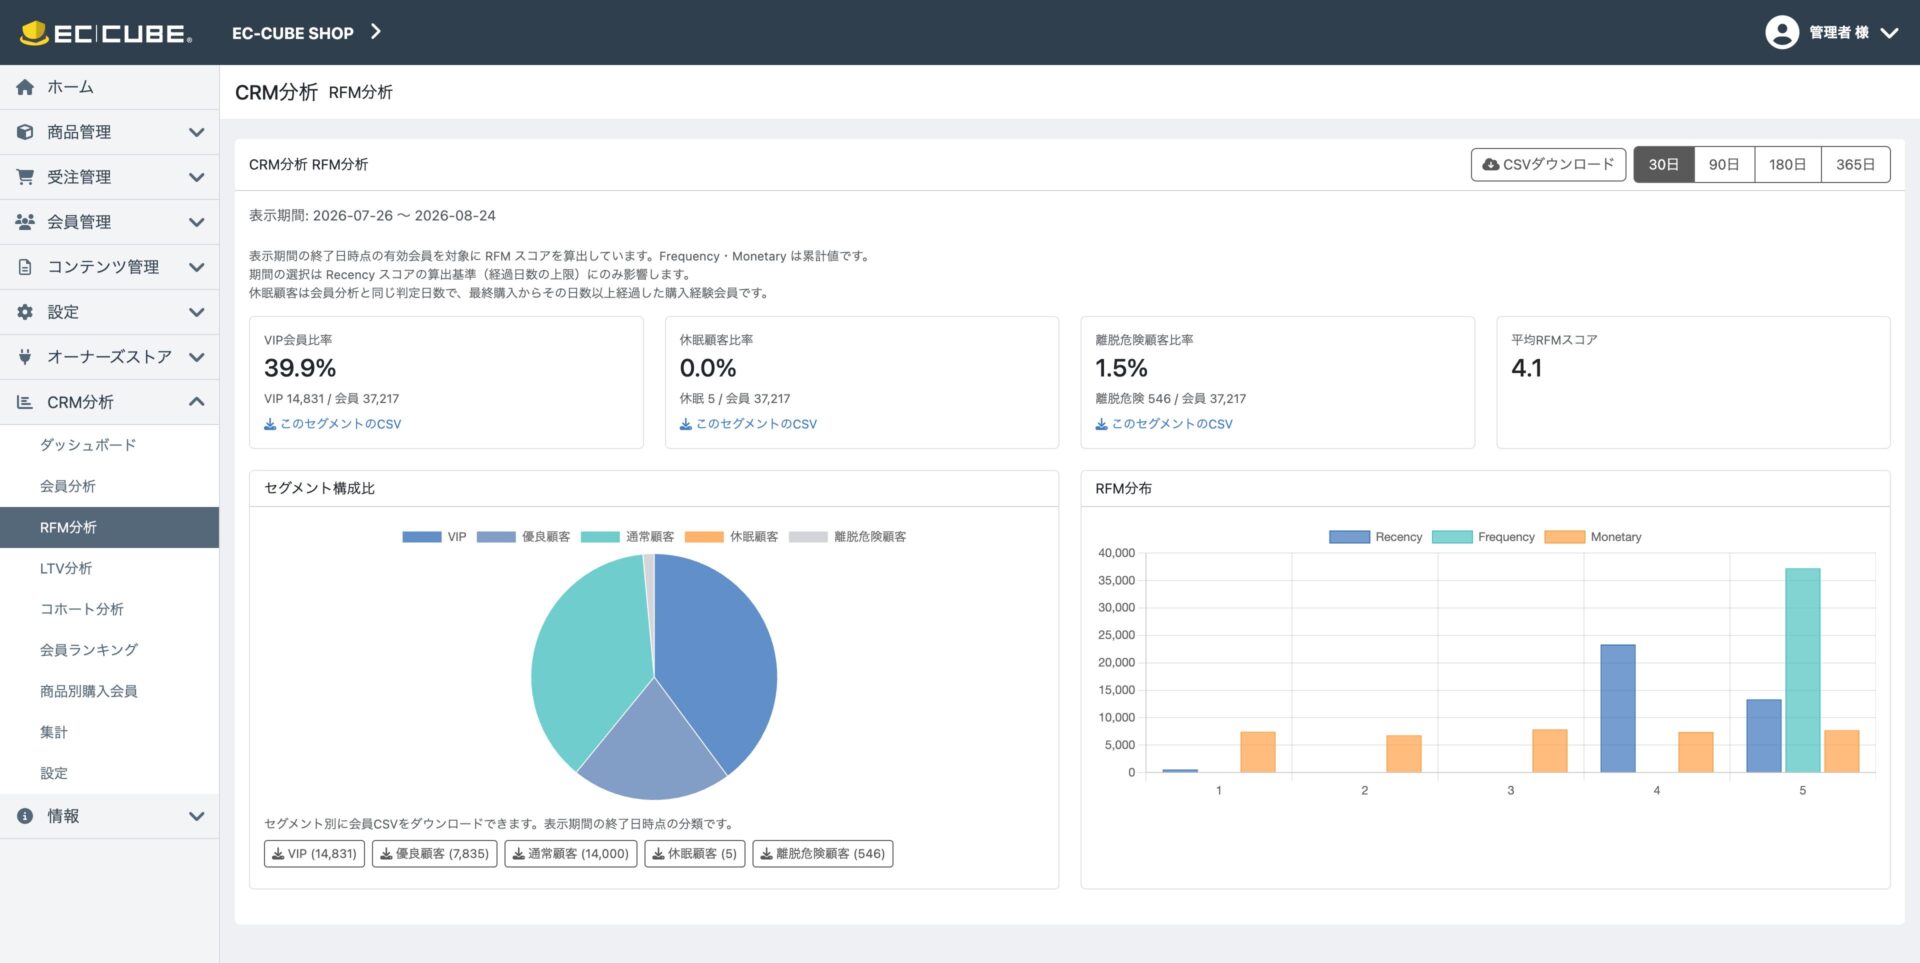The height and width of the screenshot is (963, 1920).
Task: Click the Frequency bar at score 5
Action: (x=1803, y=670)
